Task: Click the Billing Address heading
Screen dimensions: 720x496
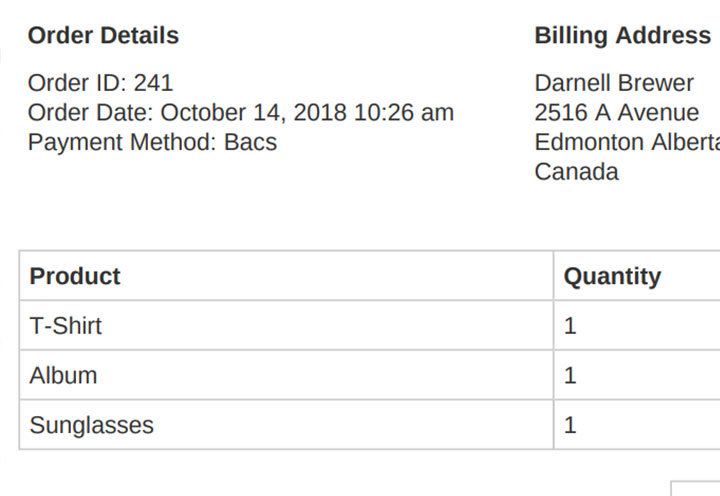Action: coord(623,35)
